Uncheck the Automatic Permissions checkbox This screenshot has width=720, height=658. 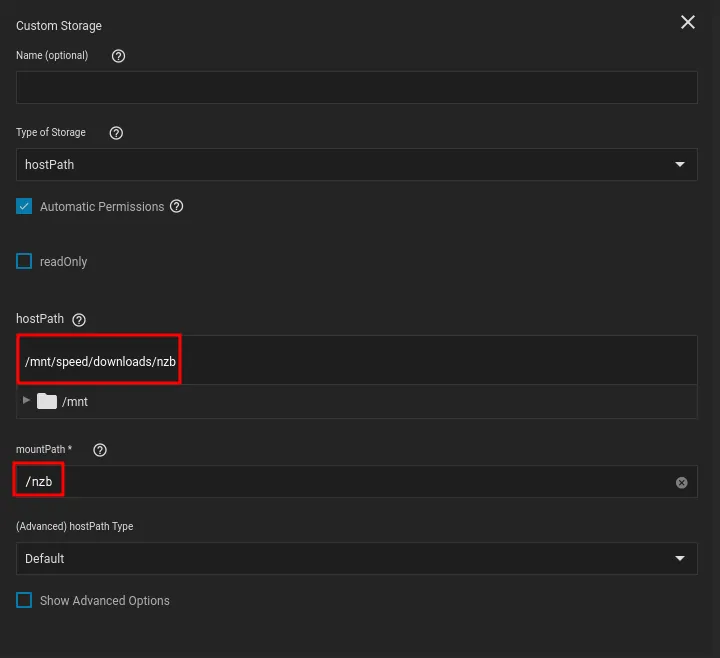(24, 206)
